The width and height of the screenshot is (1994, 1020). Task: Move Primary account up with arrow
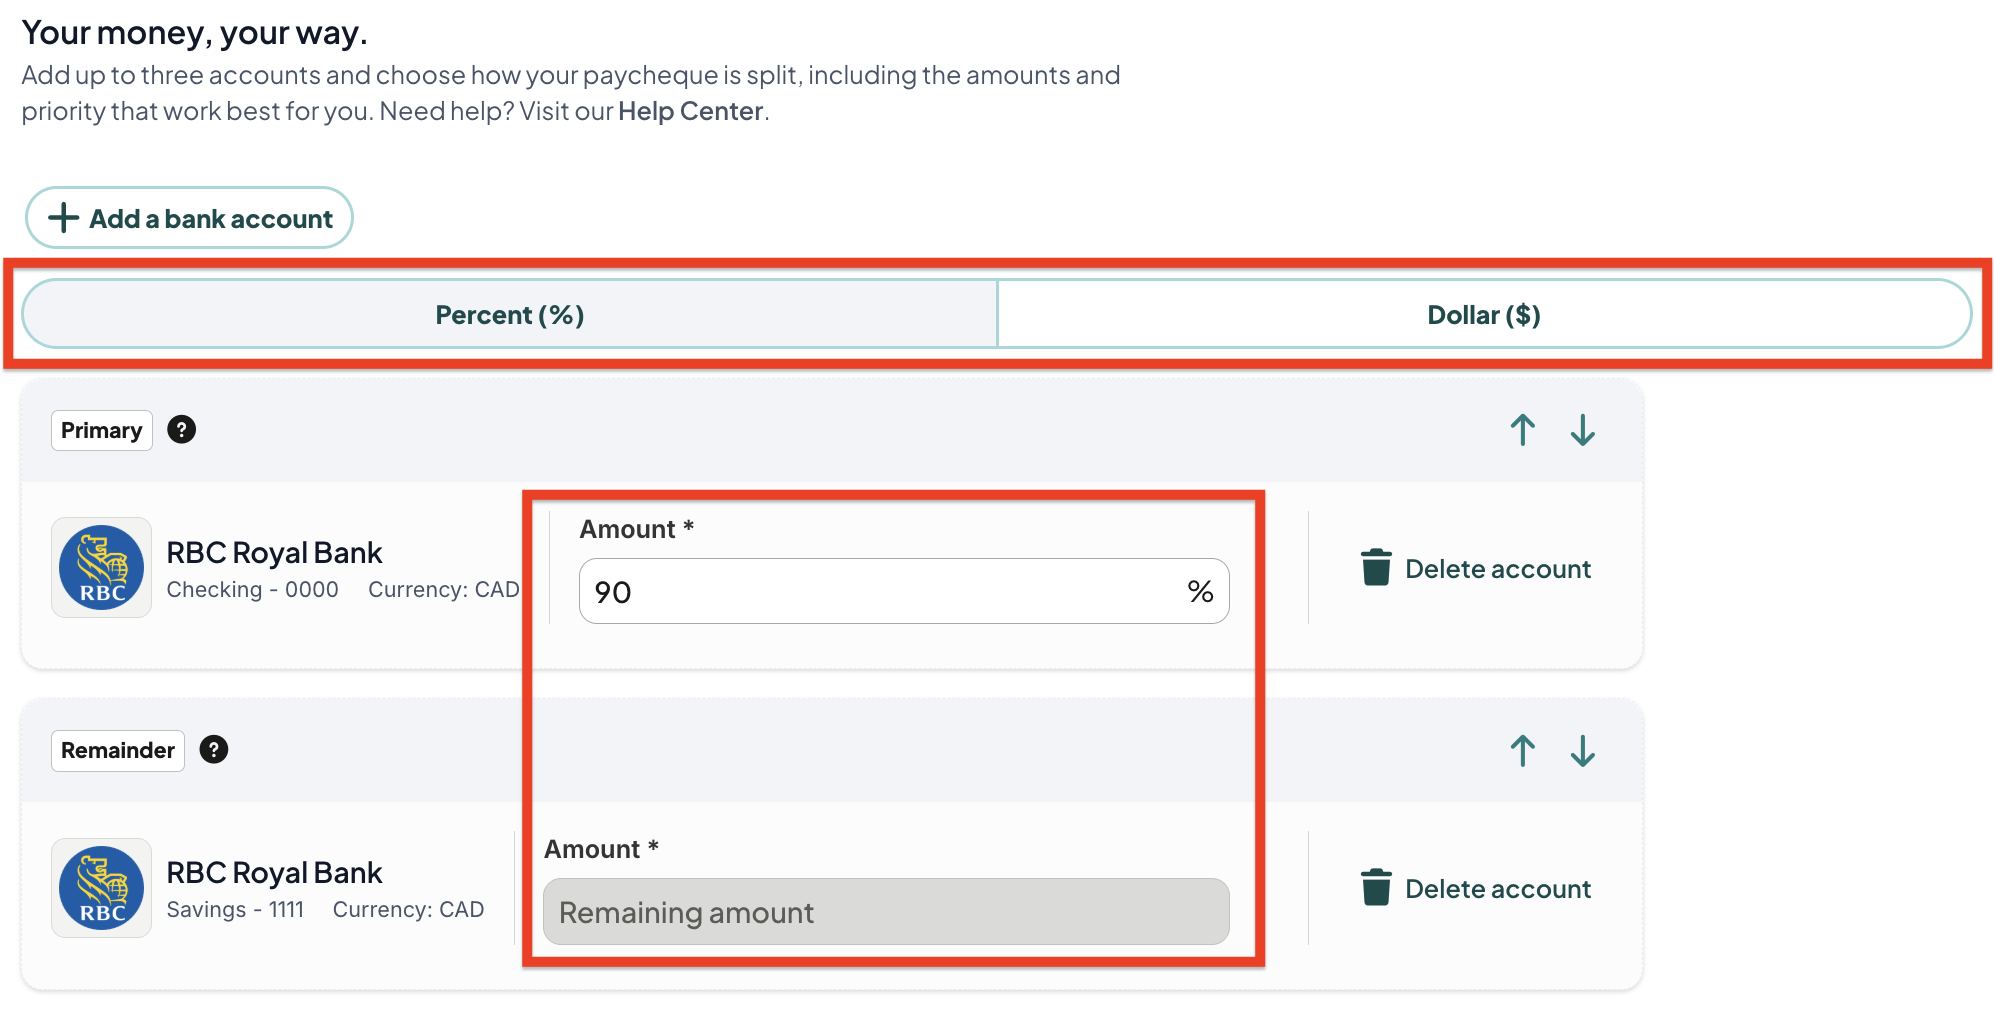[x=1523, y=430]
